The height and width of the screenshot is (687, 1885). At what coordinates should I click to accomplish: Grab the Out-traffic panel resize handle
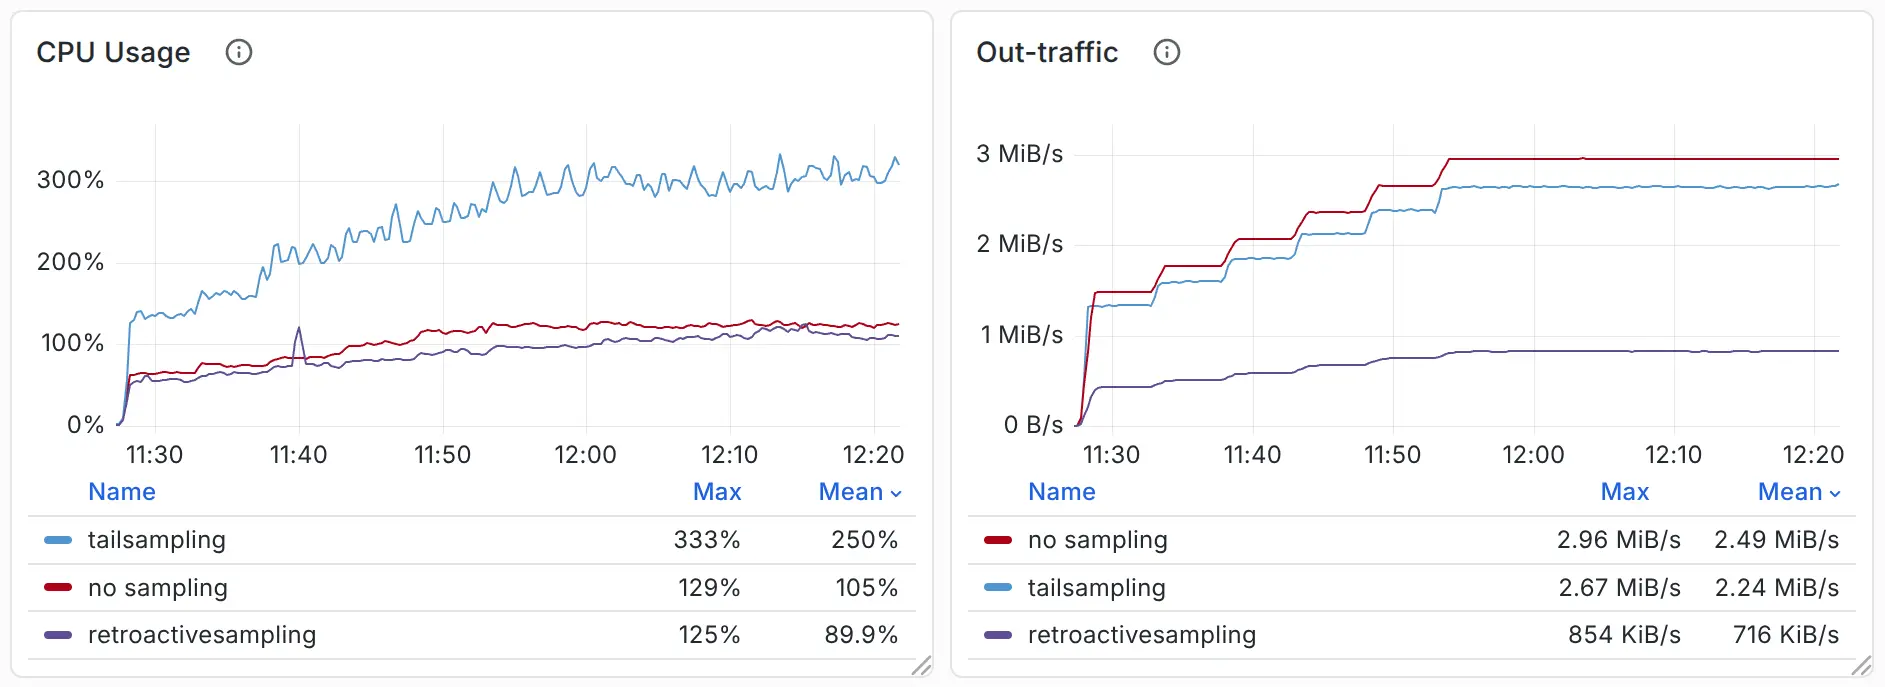pyautogui.click(x=1861, y=666)
